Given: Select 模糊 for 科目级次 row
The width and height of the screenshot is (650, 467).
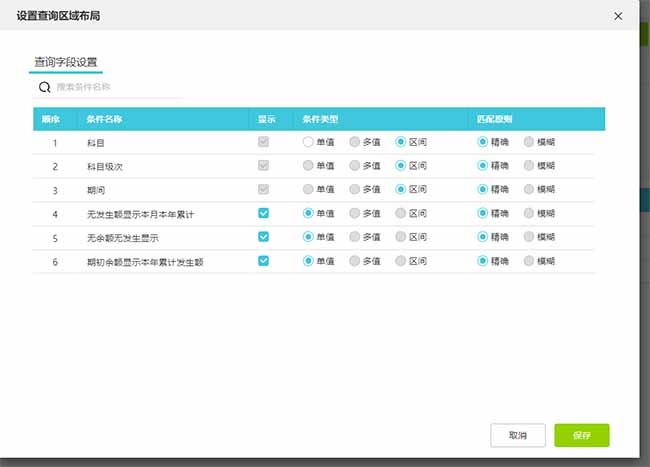Looking at the screenshot, I should coord(529,165).
